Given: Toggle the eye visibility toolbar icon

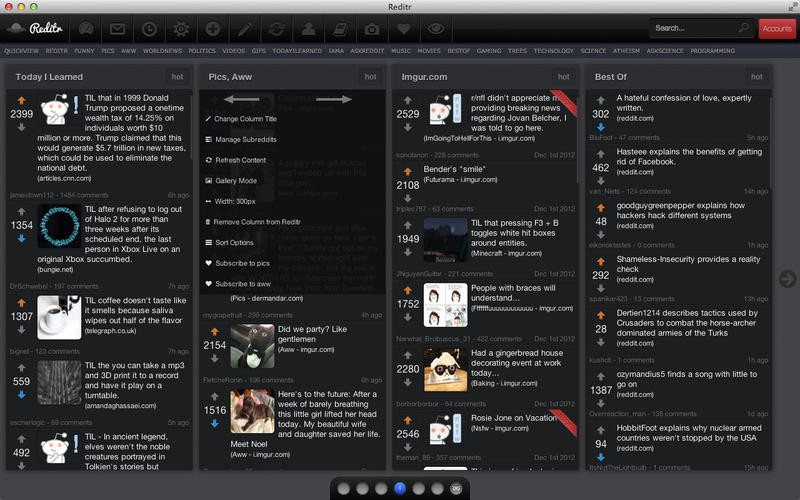Looking at the screenshot, I should click(x=435, y=29).
